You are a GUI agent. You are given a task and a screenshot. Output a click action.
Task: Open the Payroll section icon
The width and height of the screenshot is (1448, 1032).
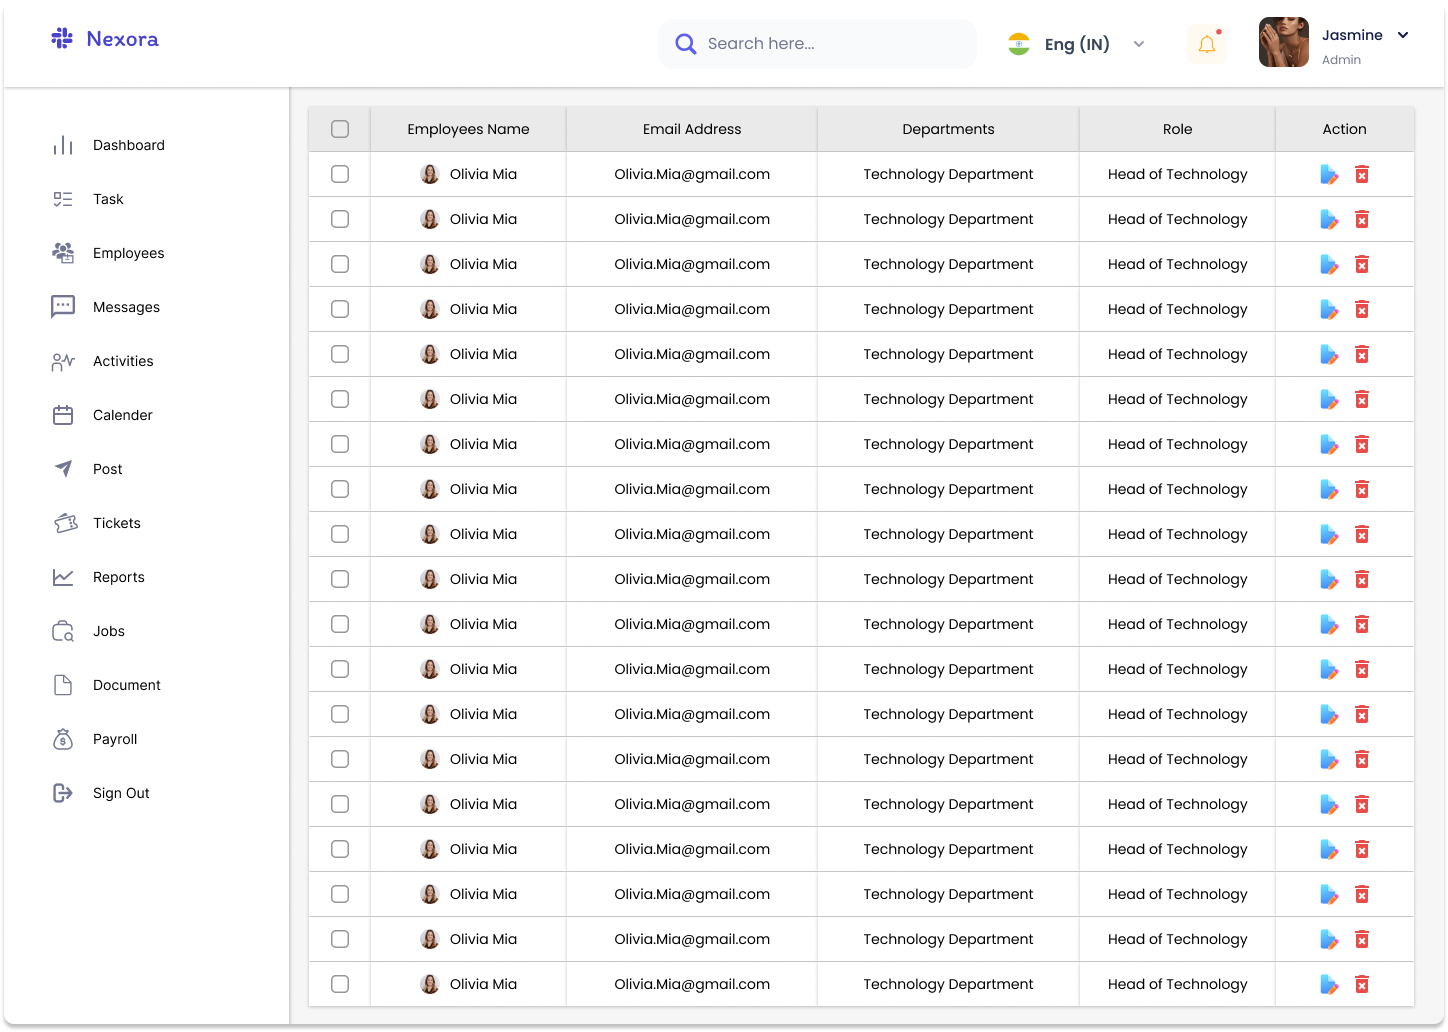coord(62,739)
